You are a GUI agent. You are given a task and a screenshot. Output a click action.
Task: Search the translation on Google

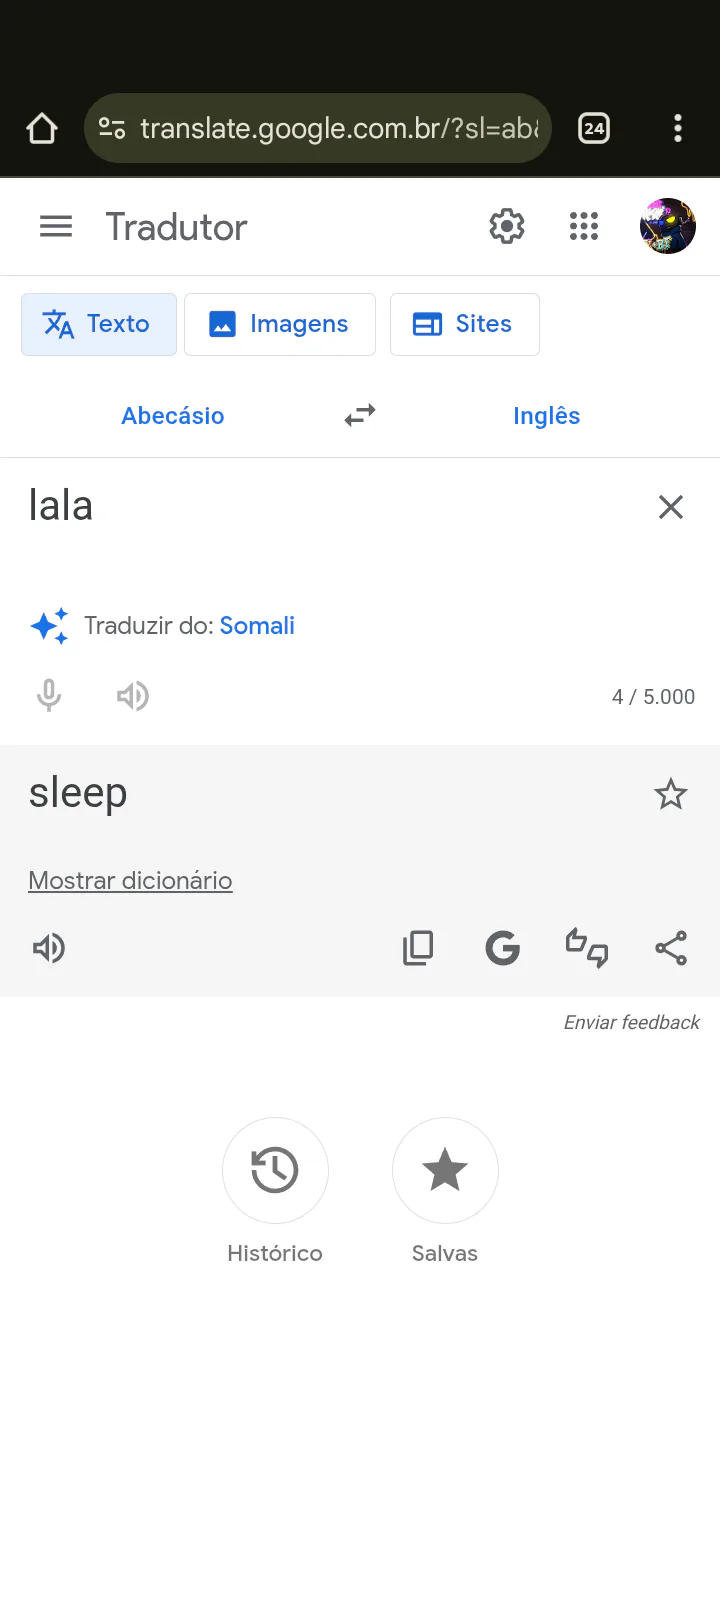click(x=502, y=948)
